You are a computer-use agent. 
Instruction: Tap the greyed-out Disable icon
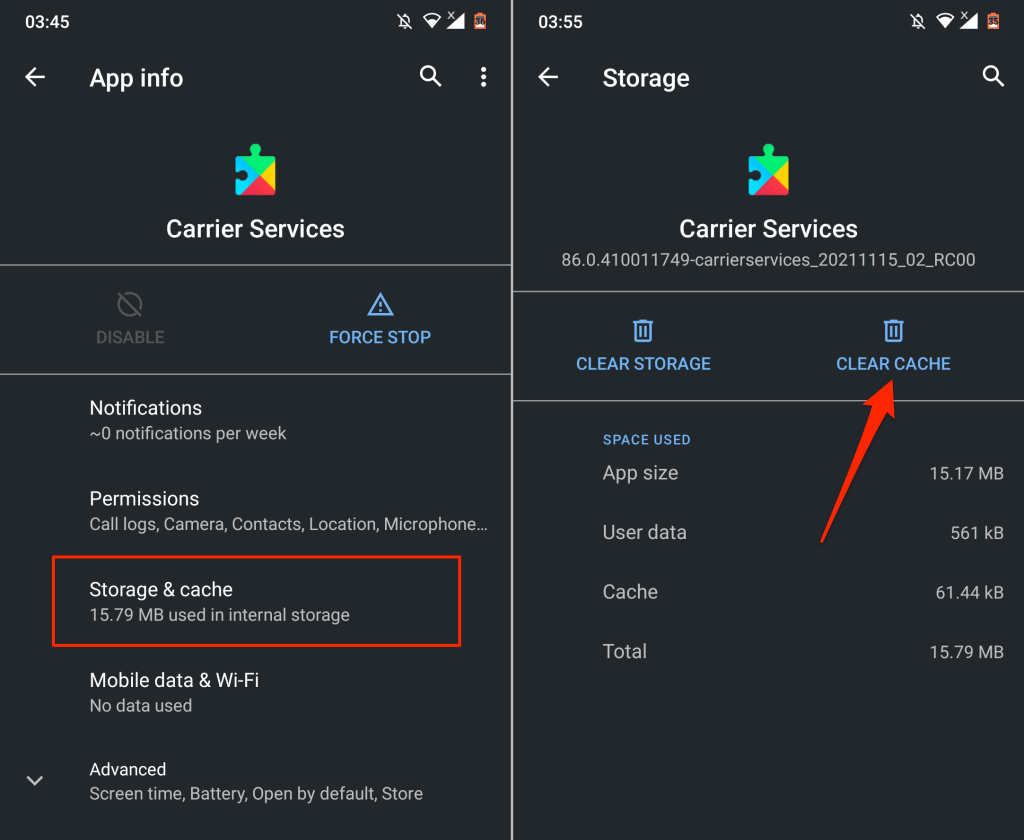[130, 304]
